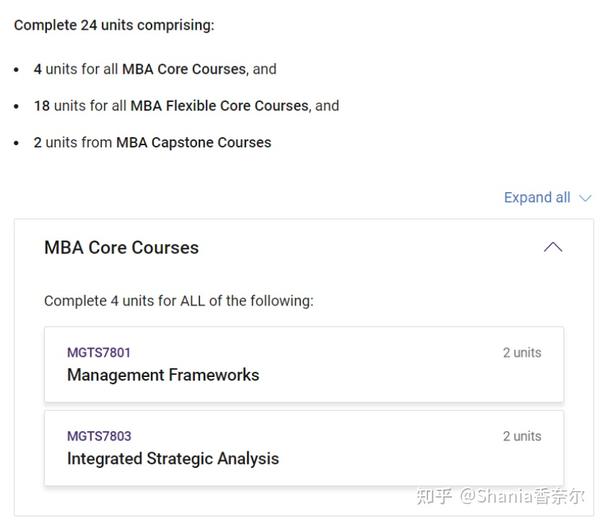Click the bold 4 units number in first bullet
Screen dimensions: 600x520
(38, 69)
